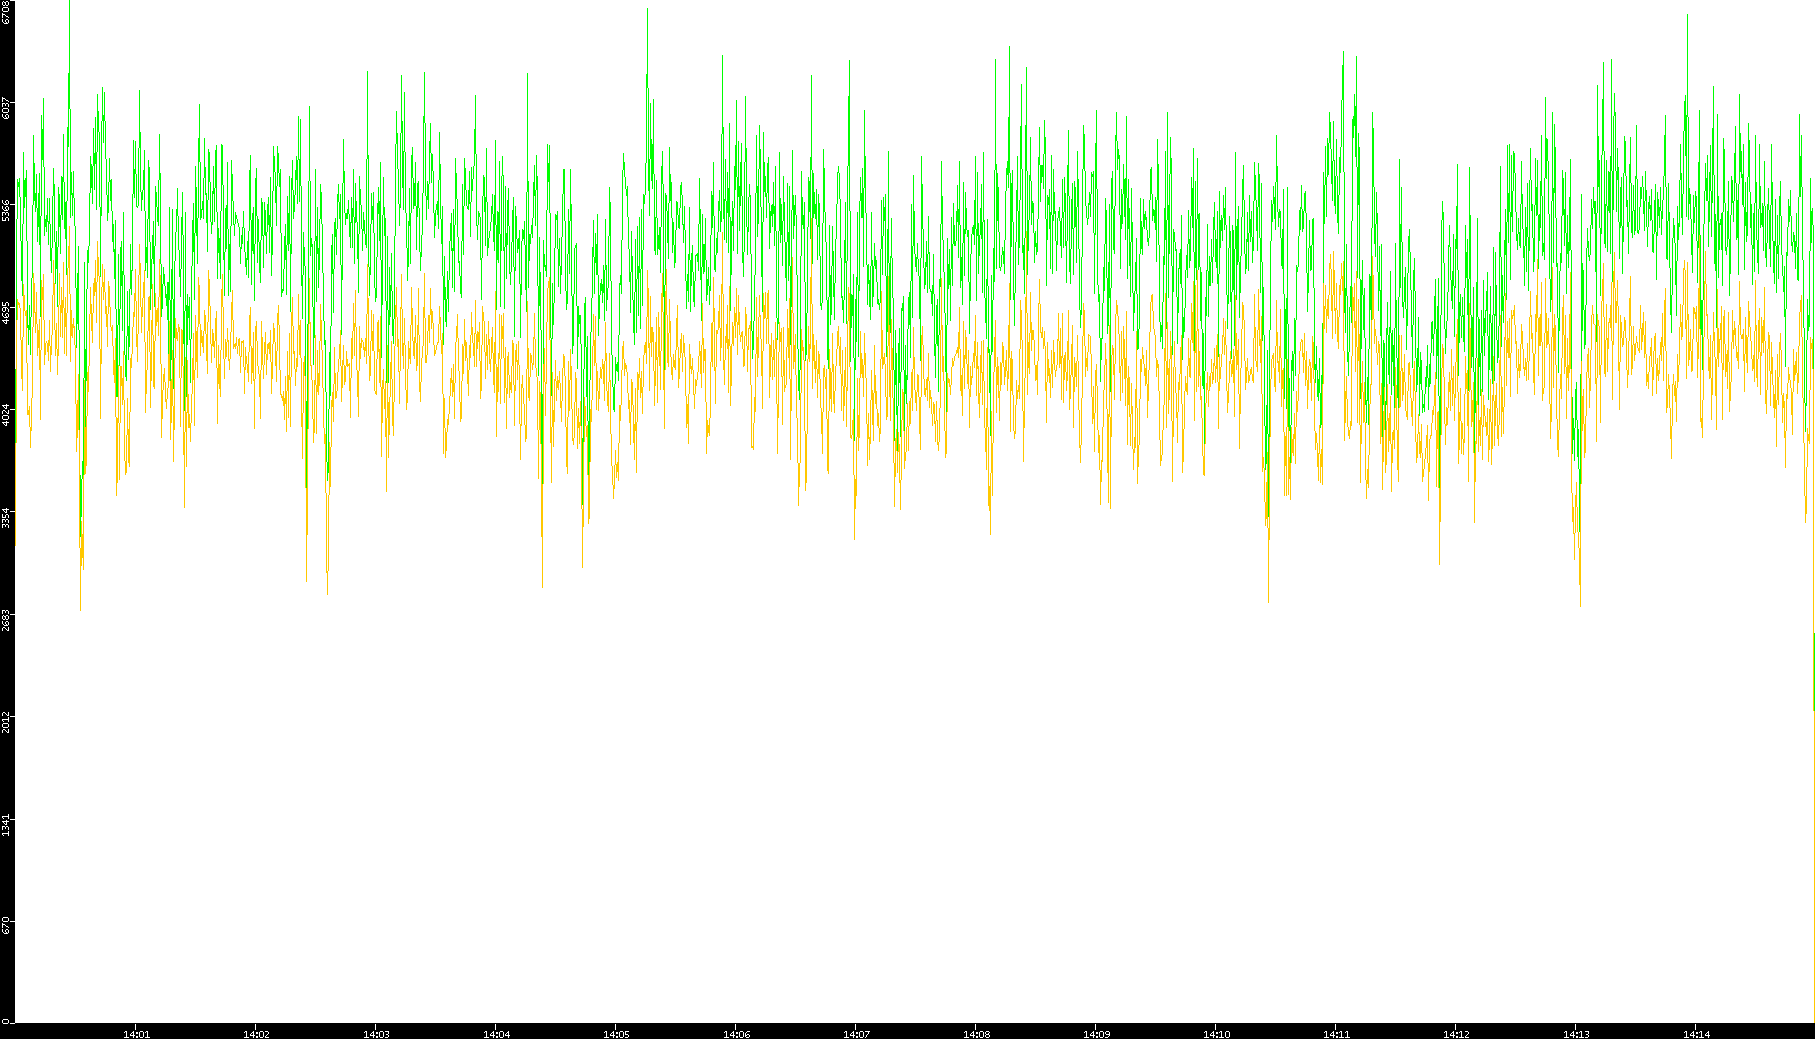Click the 6037 vertical axis label

pyautogui.click(x=7, y=108)
